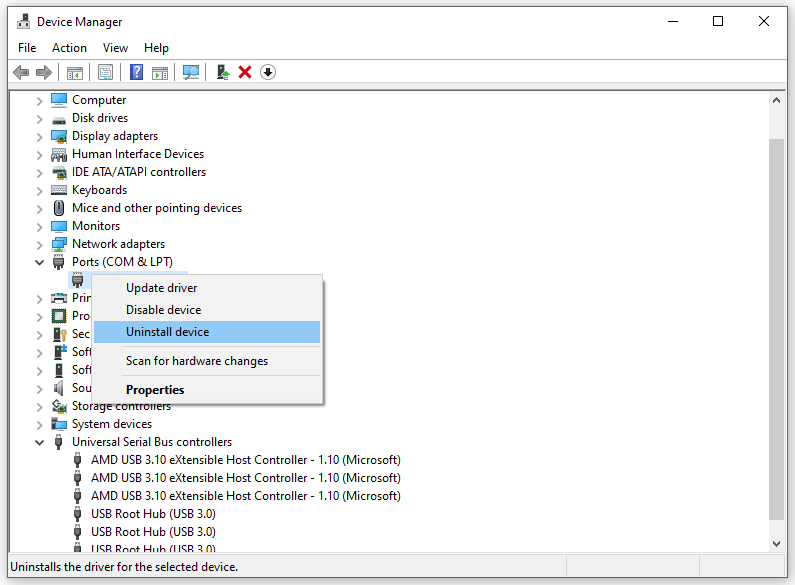
Task: Choose Scan for hardware changes in context menu
Action: click(207, 361)
